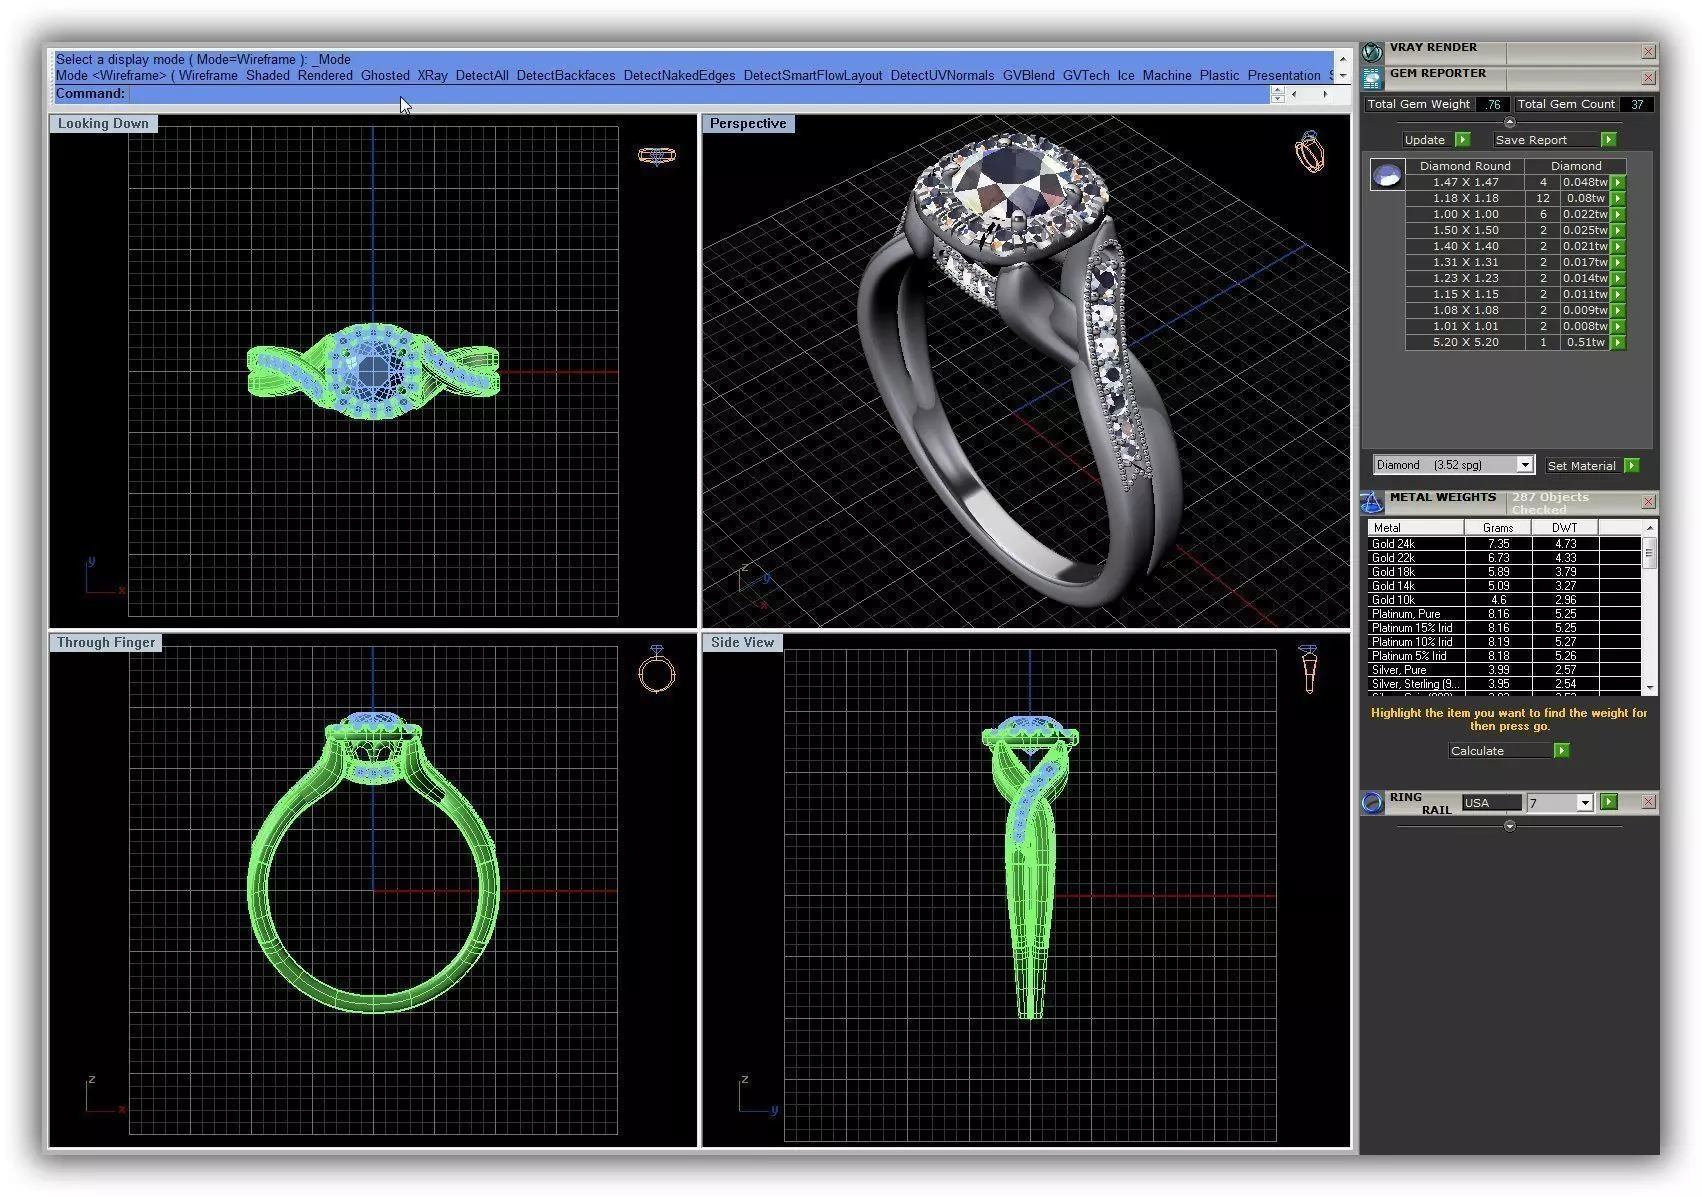Click the command line scroll-down arrow
1702x1197 pixels.
pyautogui.click(x=1342, y=76)
